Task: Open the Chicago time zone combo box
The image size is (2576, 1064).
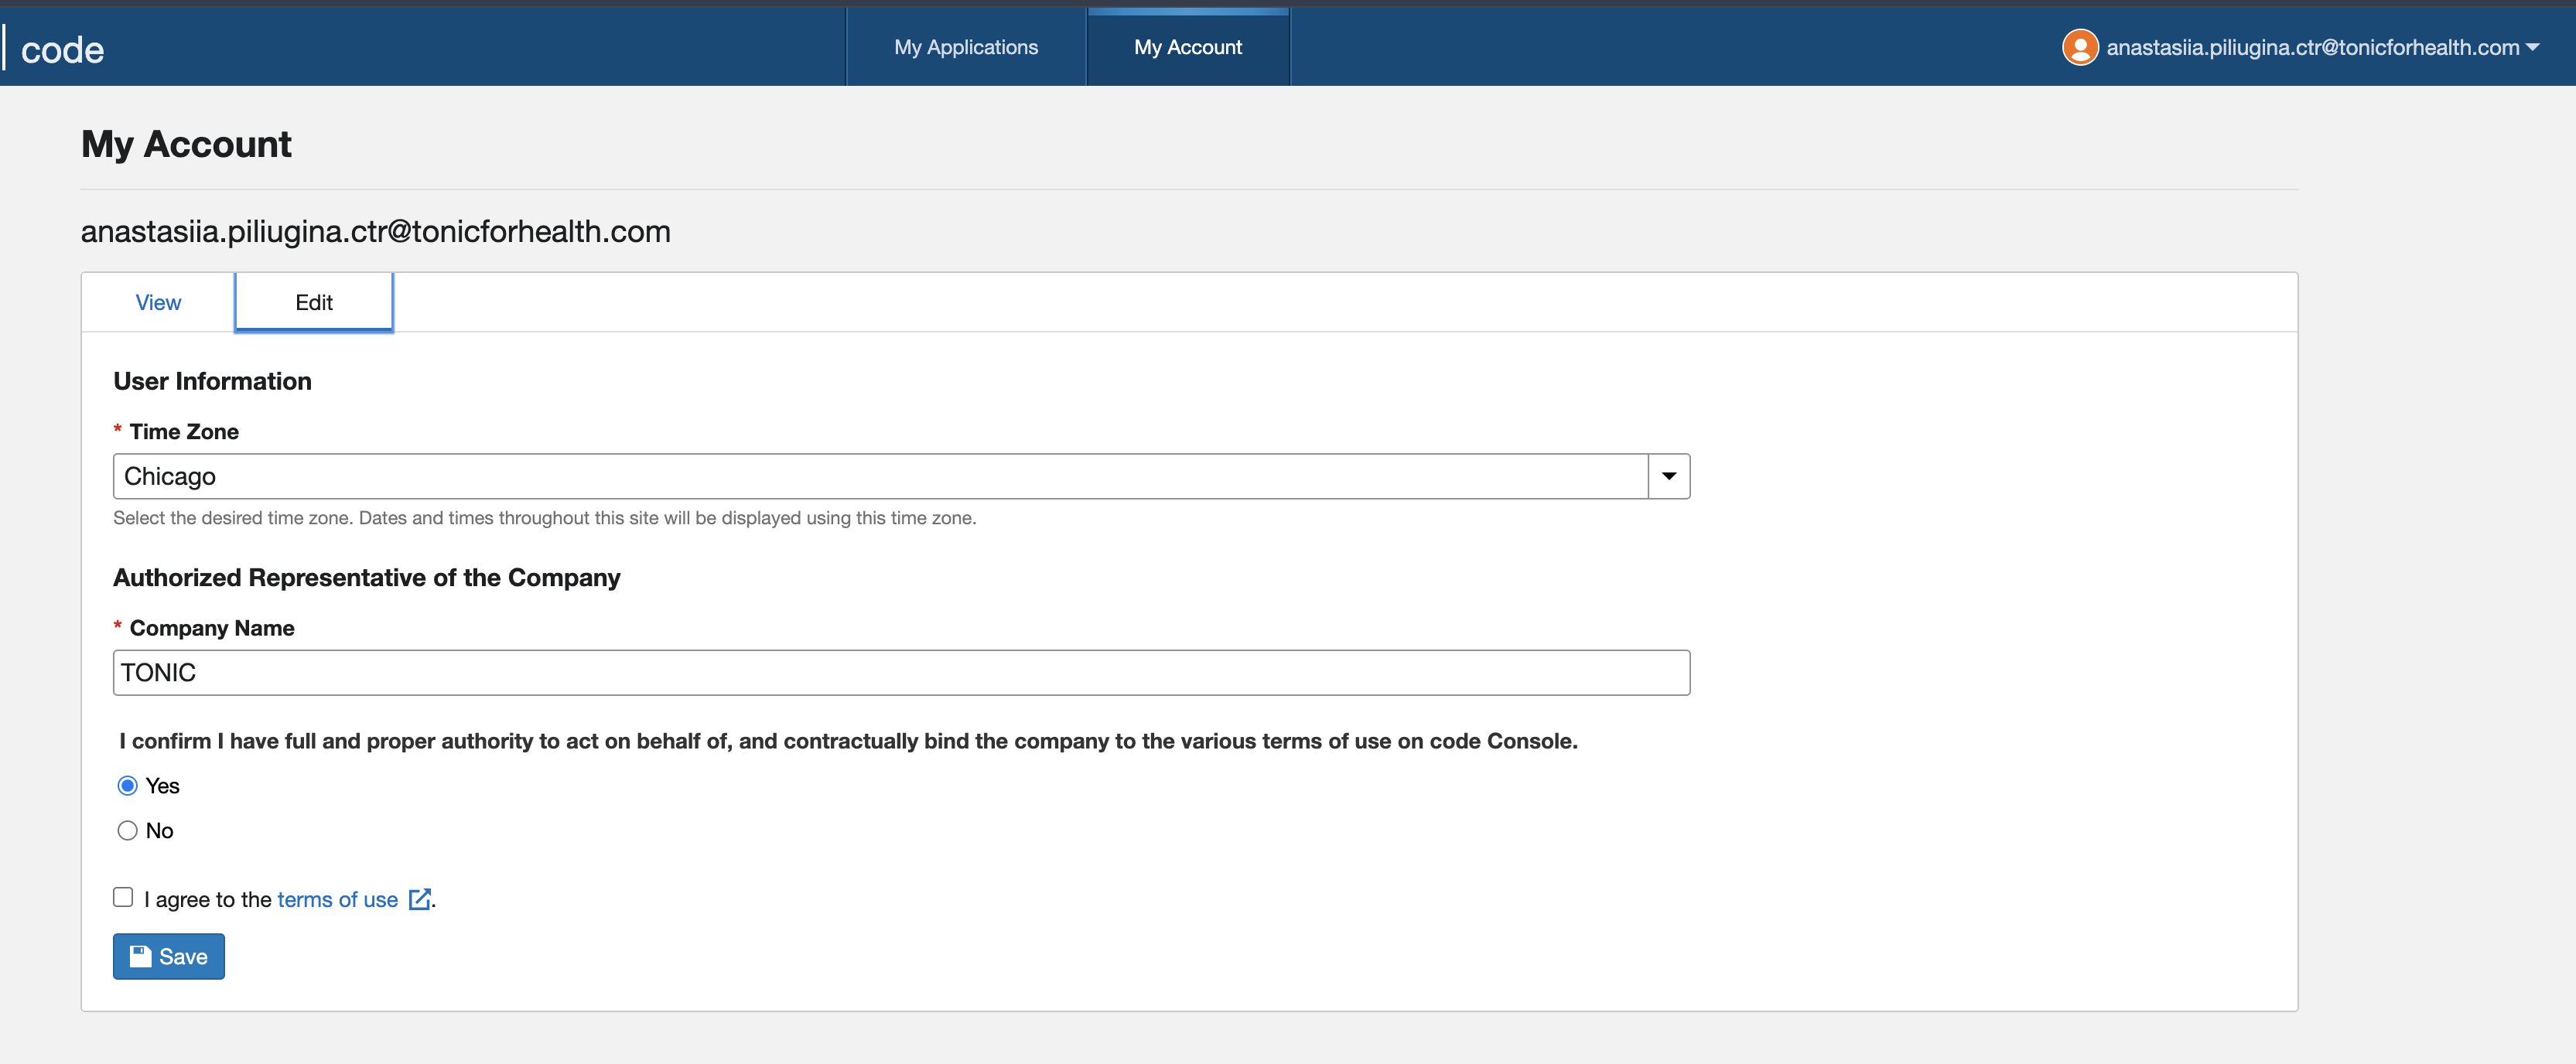Action: [880, 476]
